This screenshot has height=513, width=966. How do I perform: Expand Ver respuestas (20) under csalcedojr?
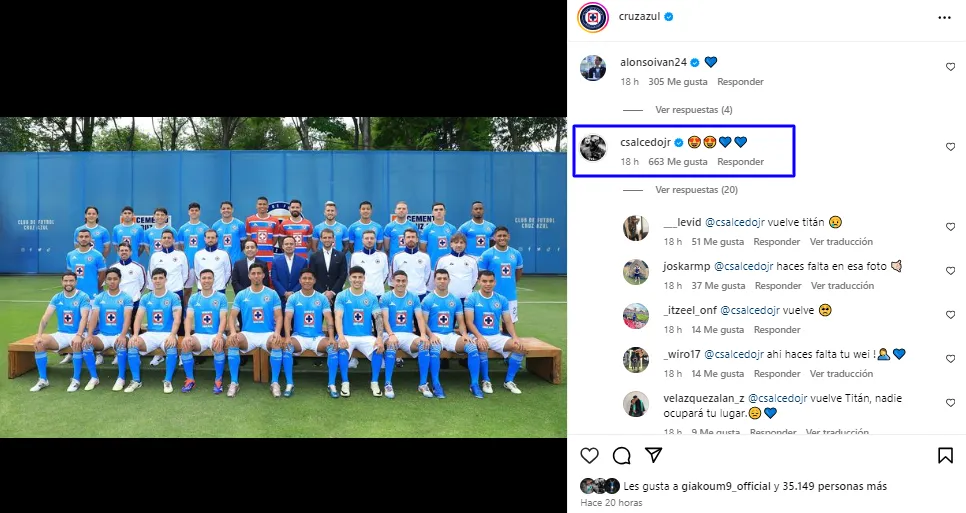pyautogui.click(x=696, y=190)
